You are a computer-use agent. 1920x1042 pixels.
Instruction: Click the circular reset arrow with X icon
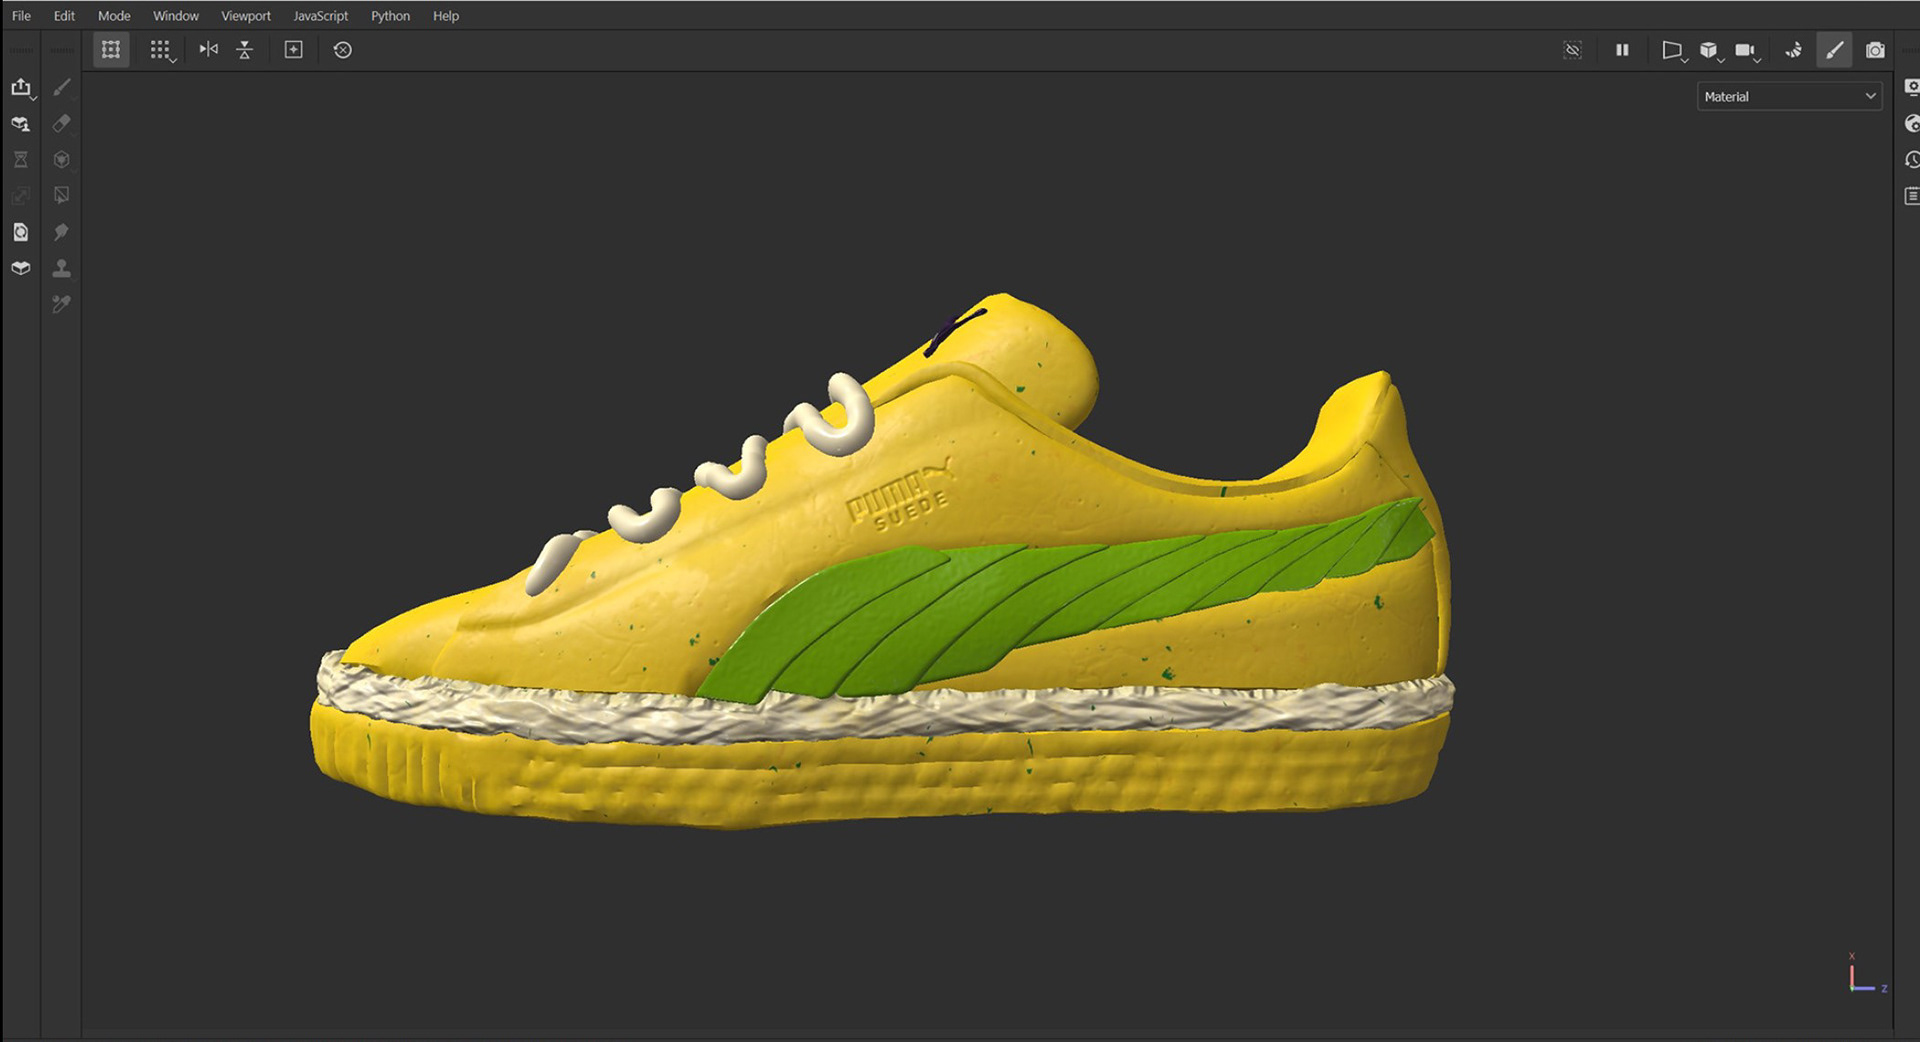pos(343,50)
